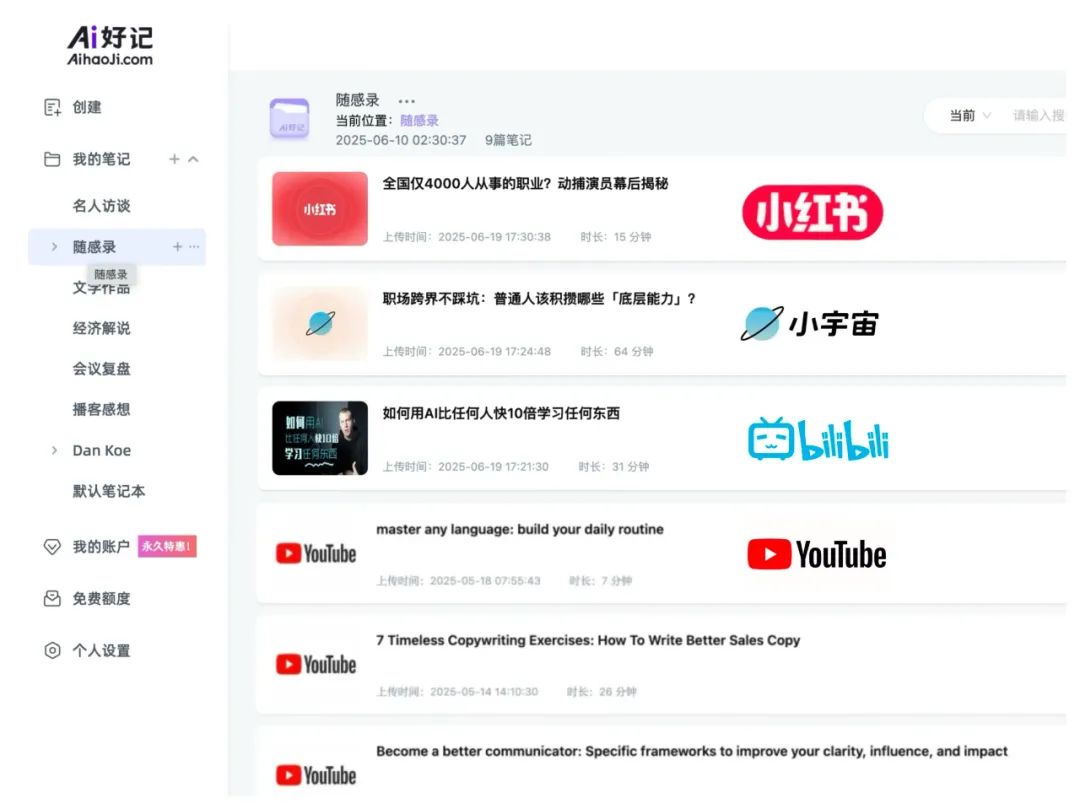Click the 我的笔记 folder icon
Image resolution: width=1080 pixels, height=809 pixels.
(x=52, y=159)
